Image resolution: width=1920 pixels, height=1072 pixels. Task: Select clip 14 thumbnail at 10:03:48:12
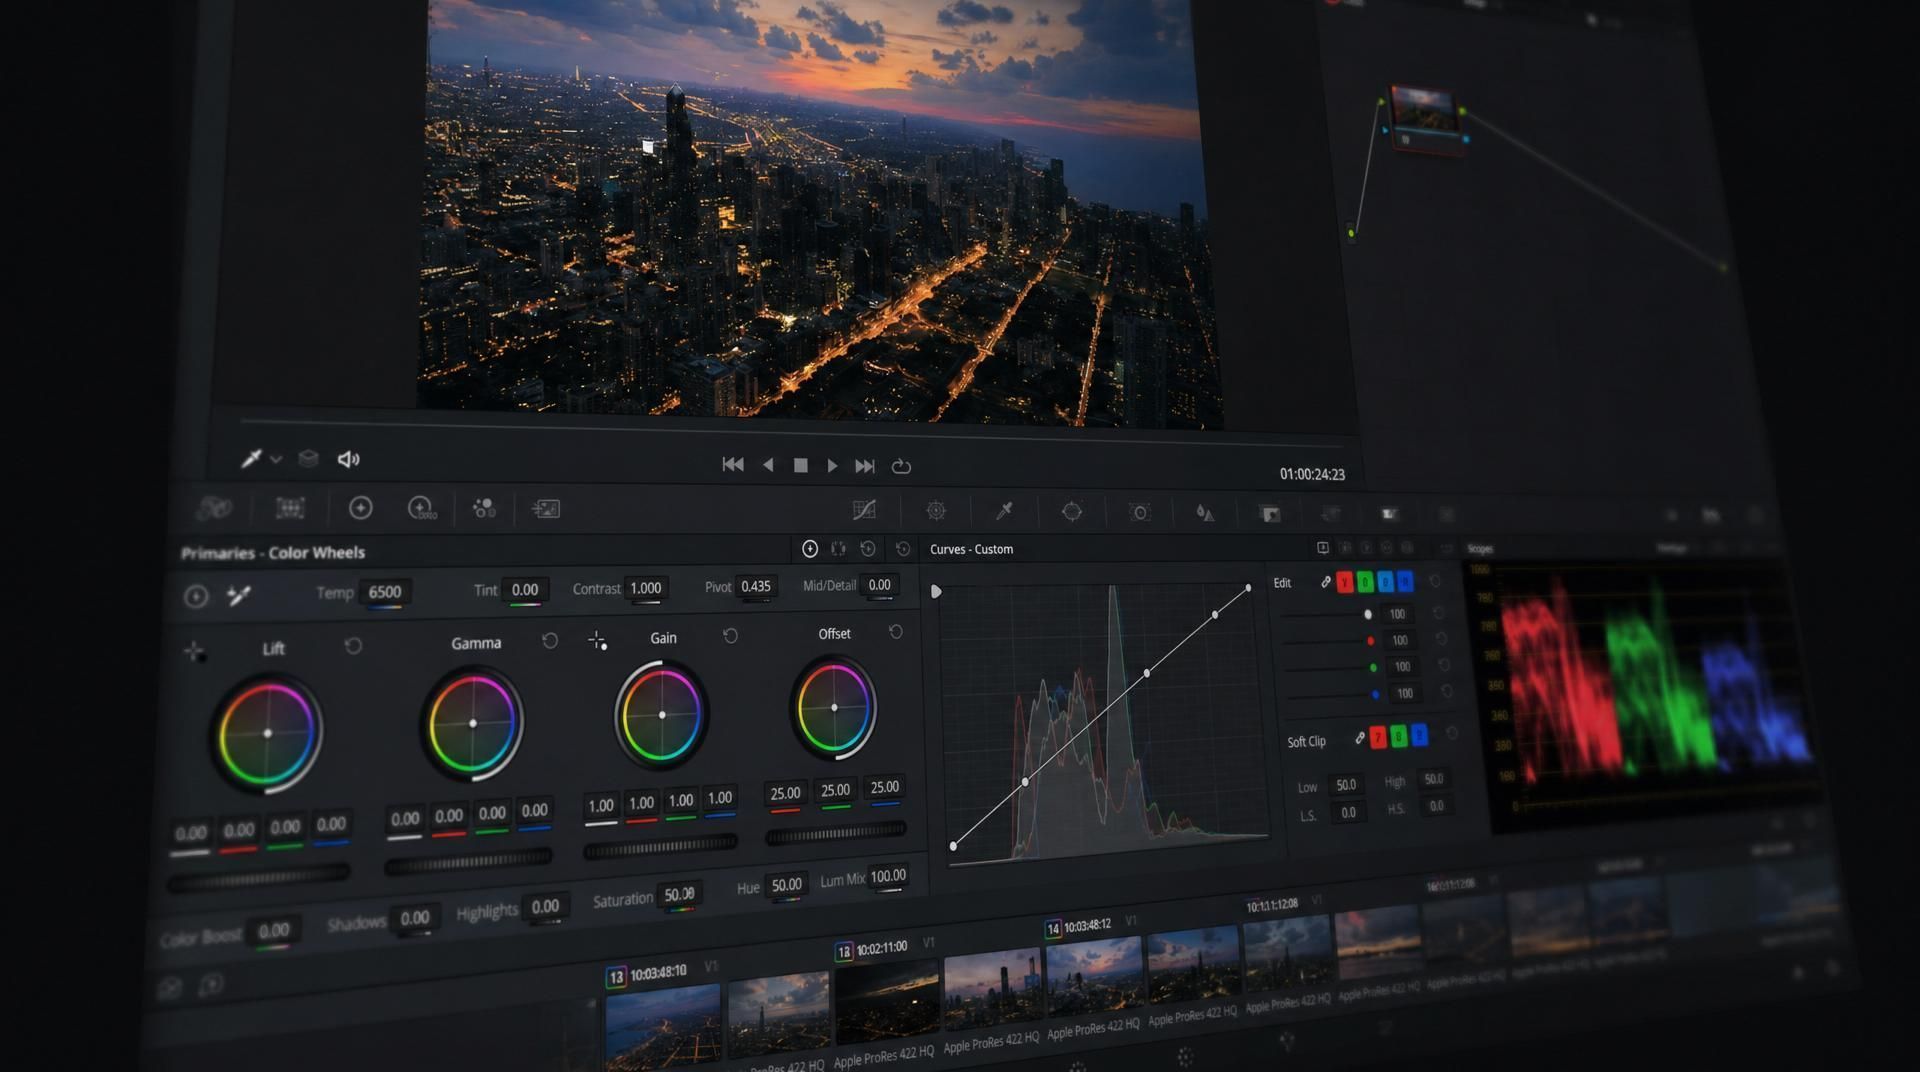point(1094,977)
